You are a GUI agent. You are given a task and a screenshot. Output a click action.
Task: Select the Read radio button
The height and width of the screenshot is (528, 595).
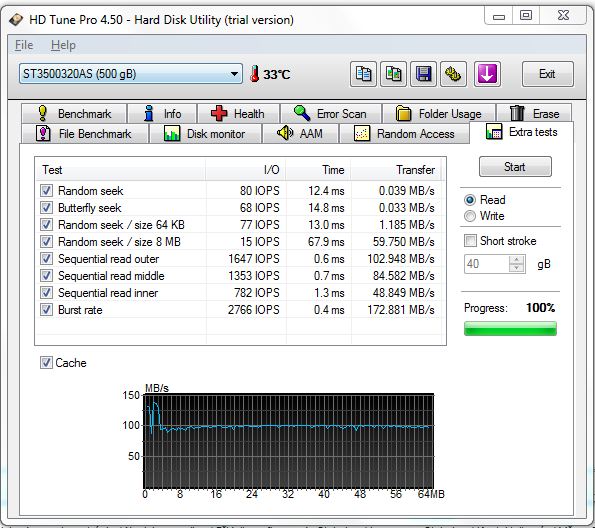point(470,200)
